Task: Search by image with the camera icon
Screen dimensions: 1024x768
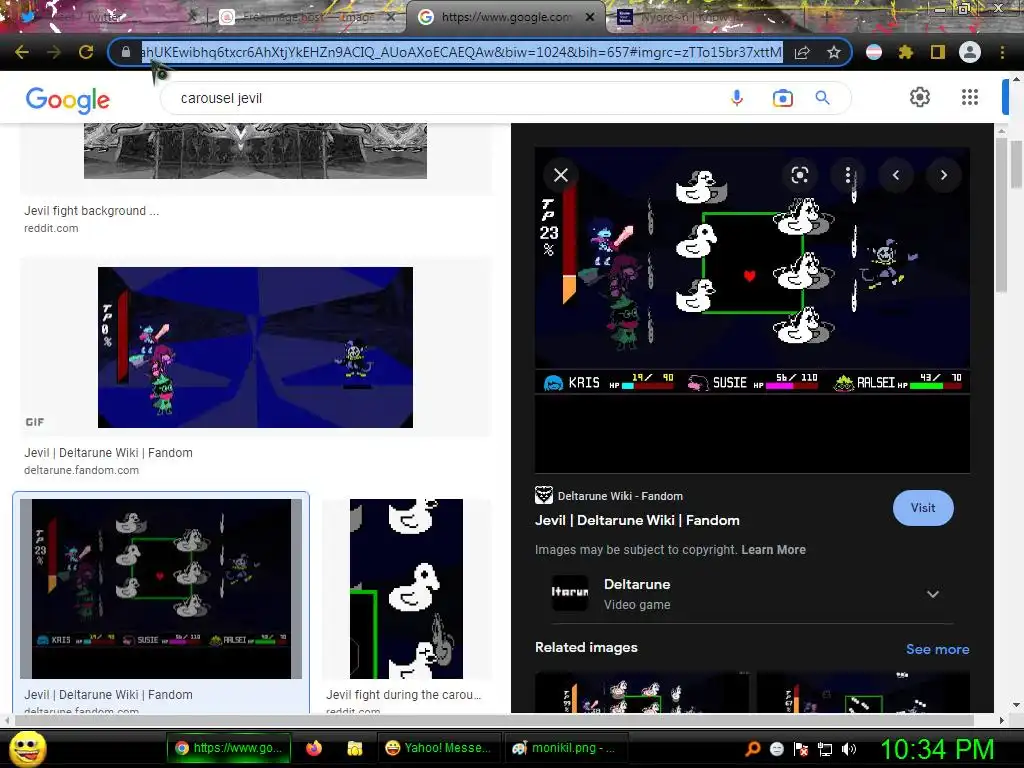Action: (x=782, y=98)
